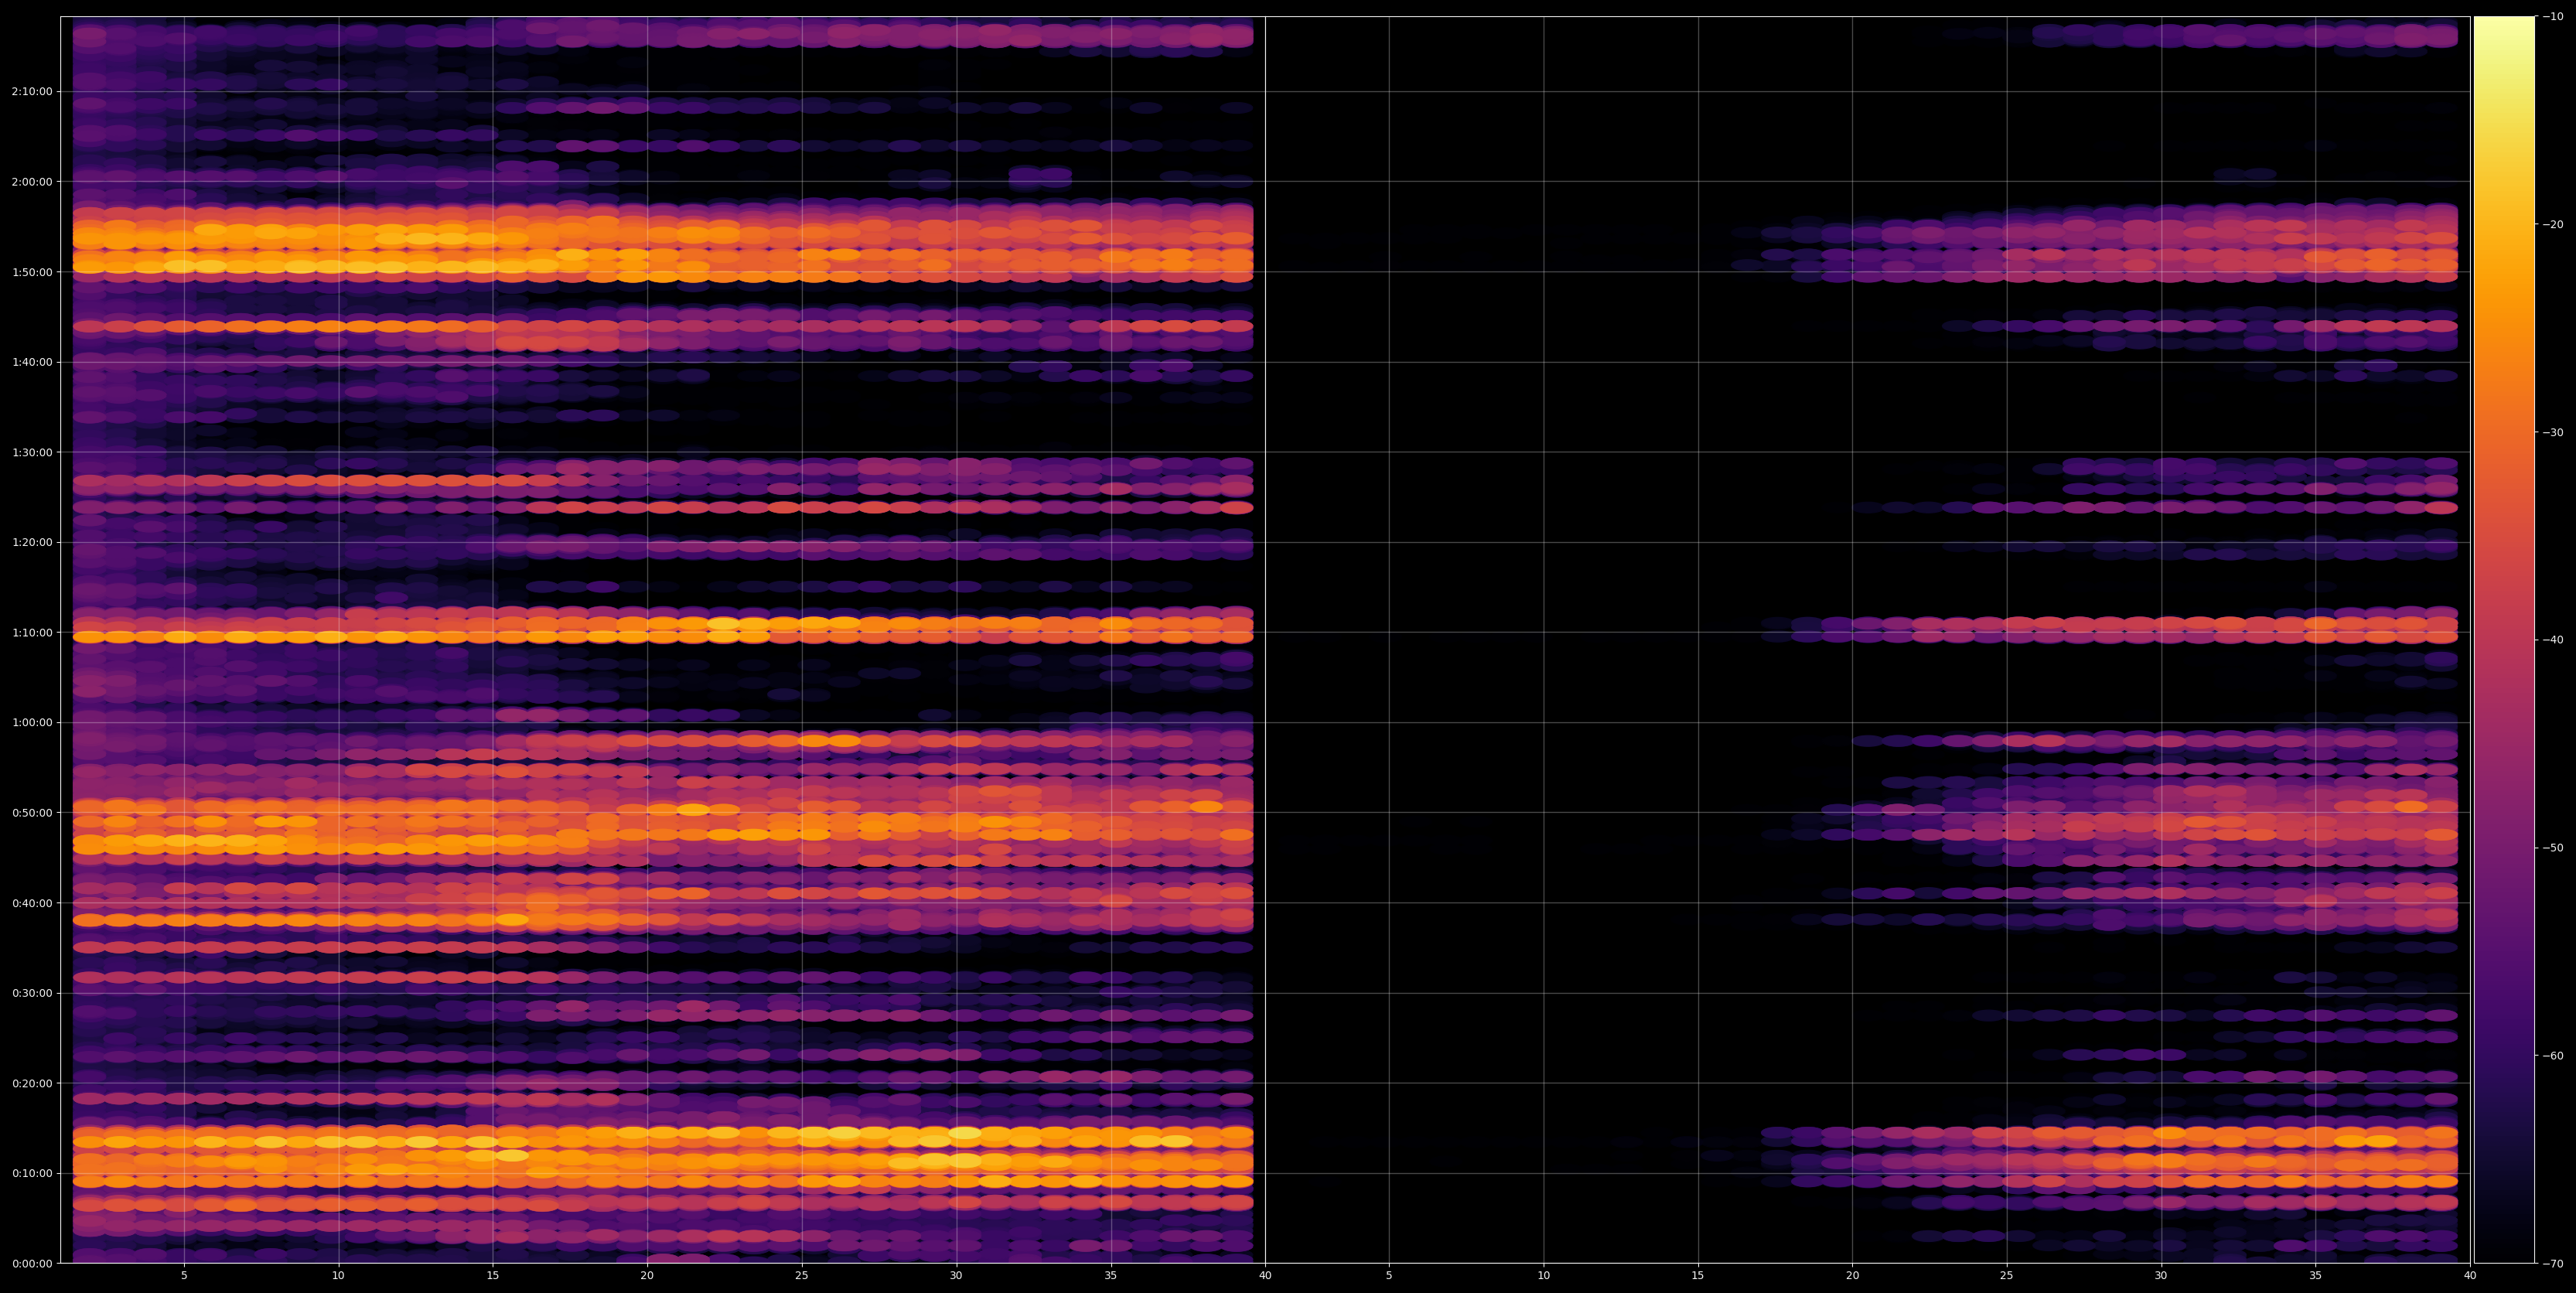This screenshot has width=2576, height=1293.
Task: Select the −60 colorbar tick label
Action: tap(2553, 1056)
